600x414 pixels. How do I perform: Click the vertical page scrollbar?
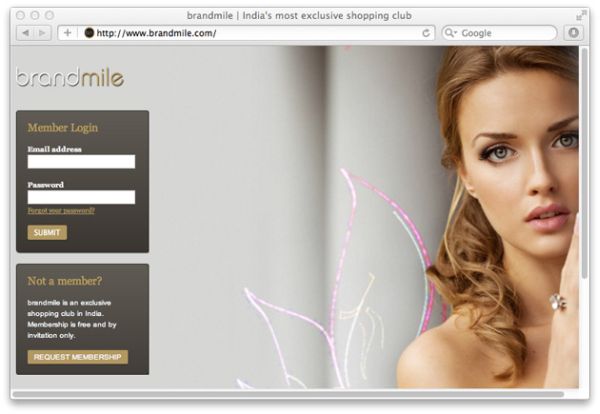point(584,164)
